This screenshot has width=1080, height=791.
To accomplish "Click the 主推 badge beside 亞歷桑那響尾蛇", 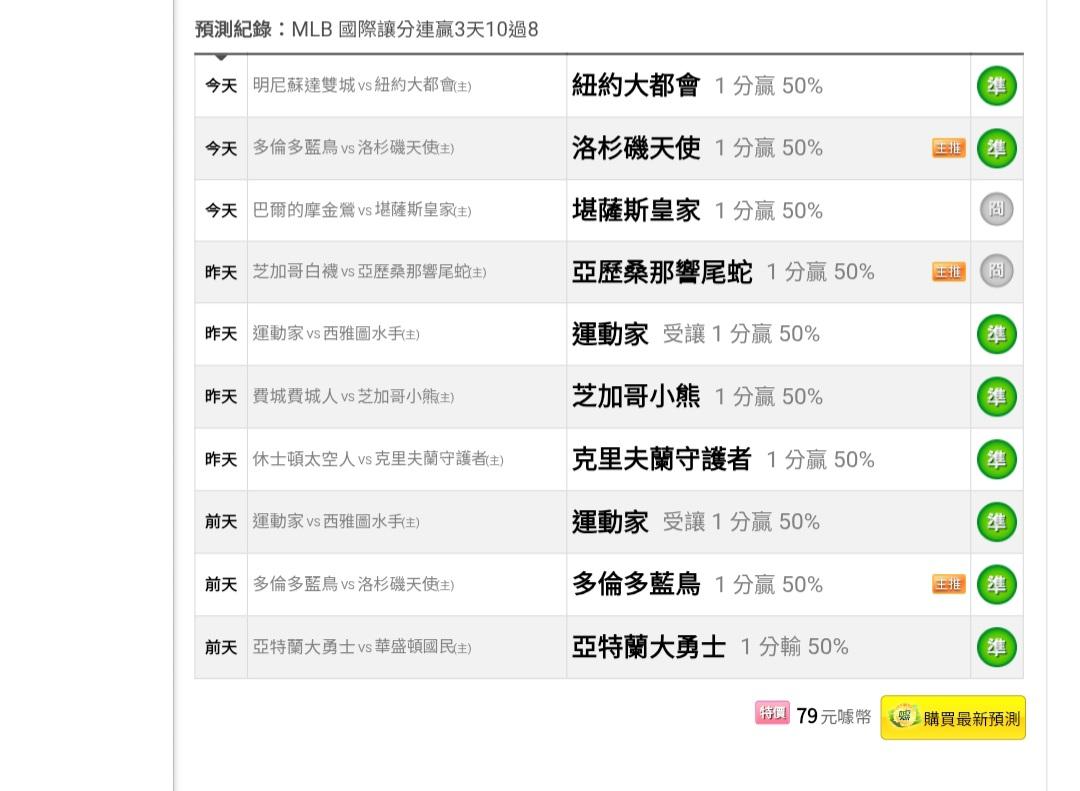I will click(948, 271).
